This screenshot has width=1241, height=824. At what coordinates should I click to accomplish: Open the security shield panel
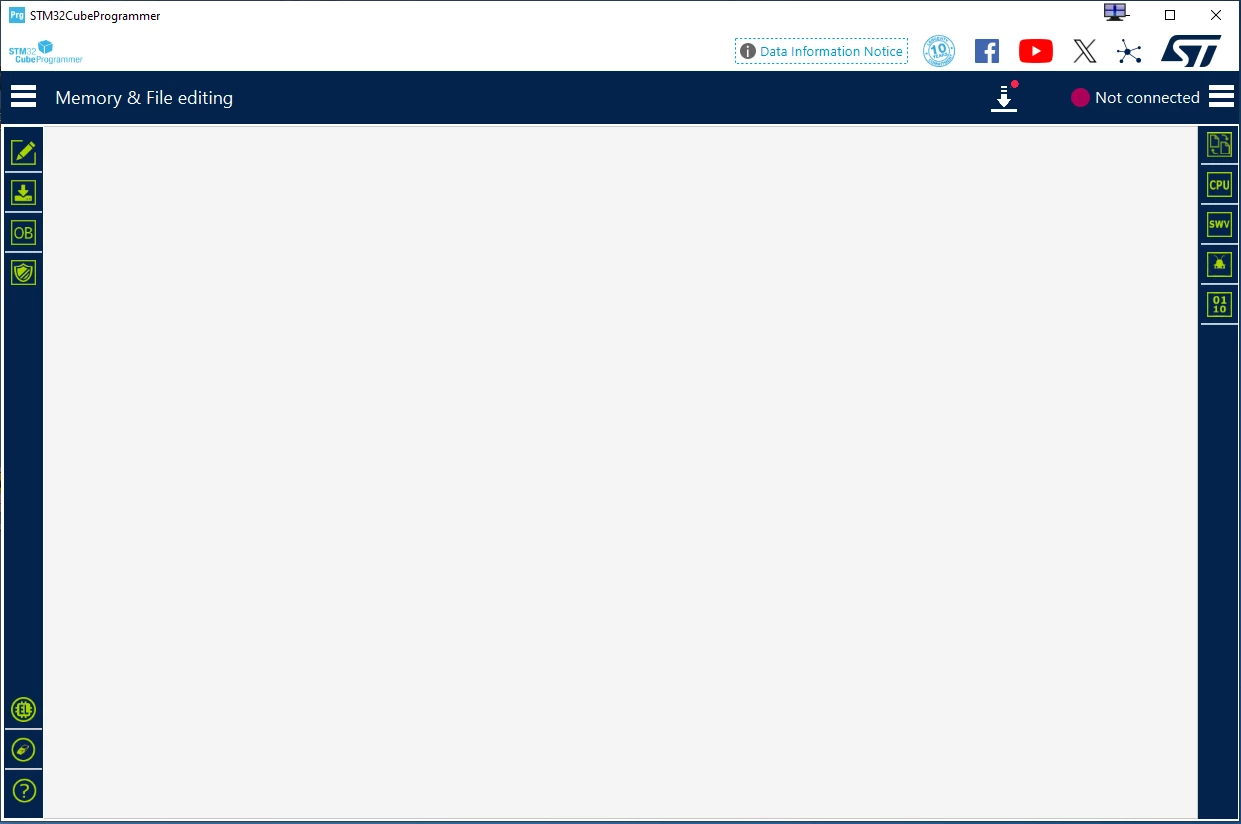[23, 272]
